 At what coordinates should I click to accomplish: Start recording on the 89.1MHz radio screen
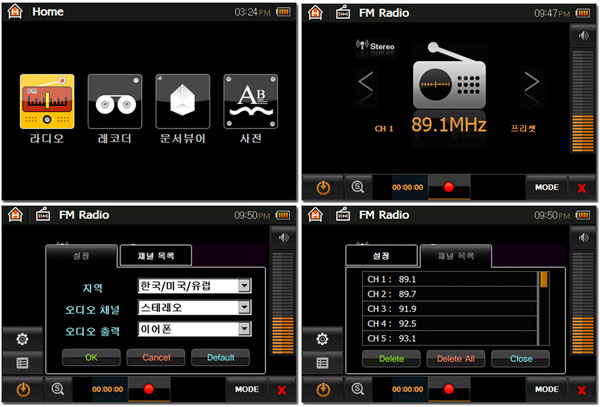pyautogui.click(x=448, y=187)
